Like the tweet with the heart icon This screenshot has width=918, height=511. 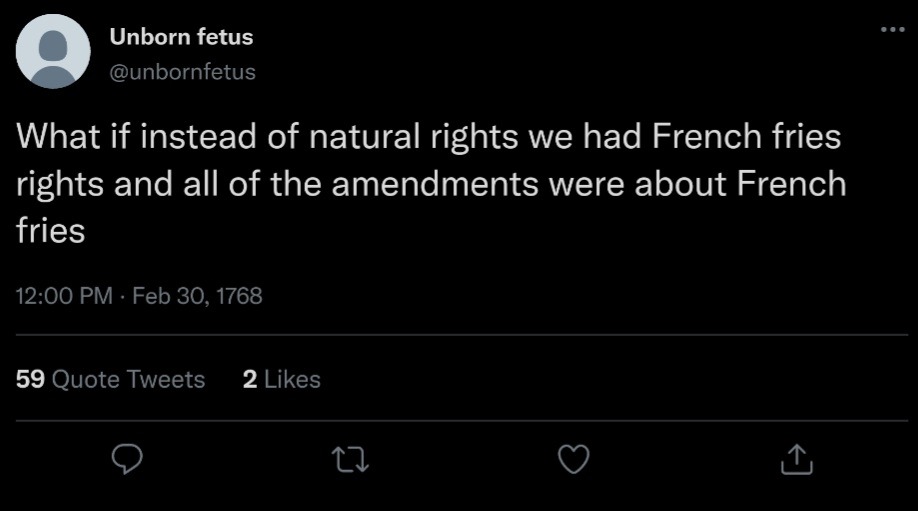572,459
